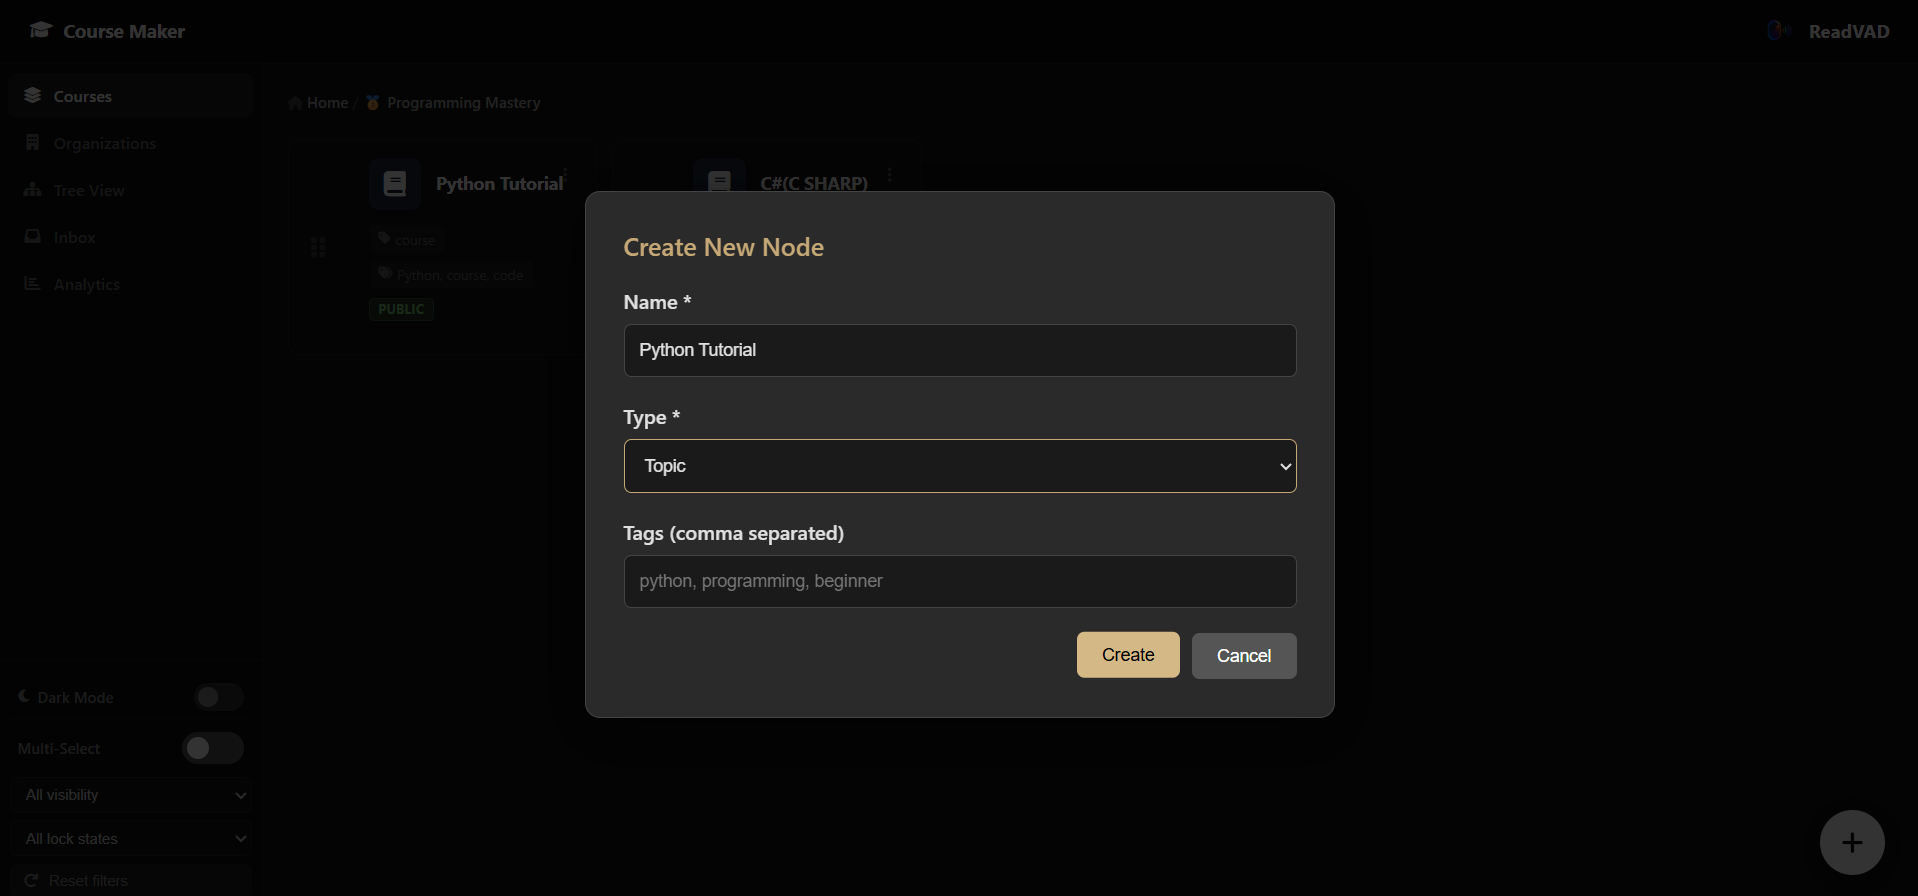Open the ReadVAD profile avatar icon
Screen dimensions: 1918x896
(x=1778, y=31)
